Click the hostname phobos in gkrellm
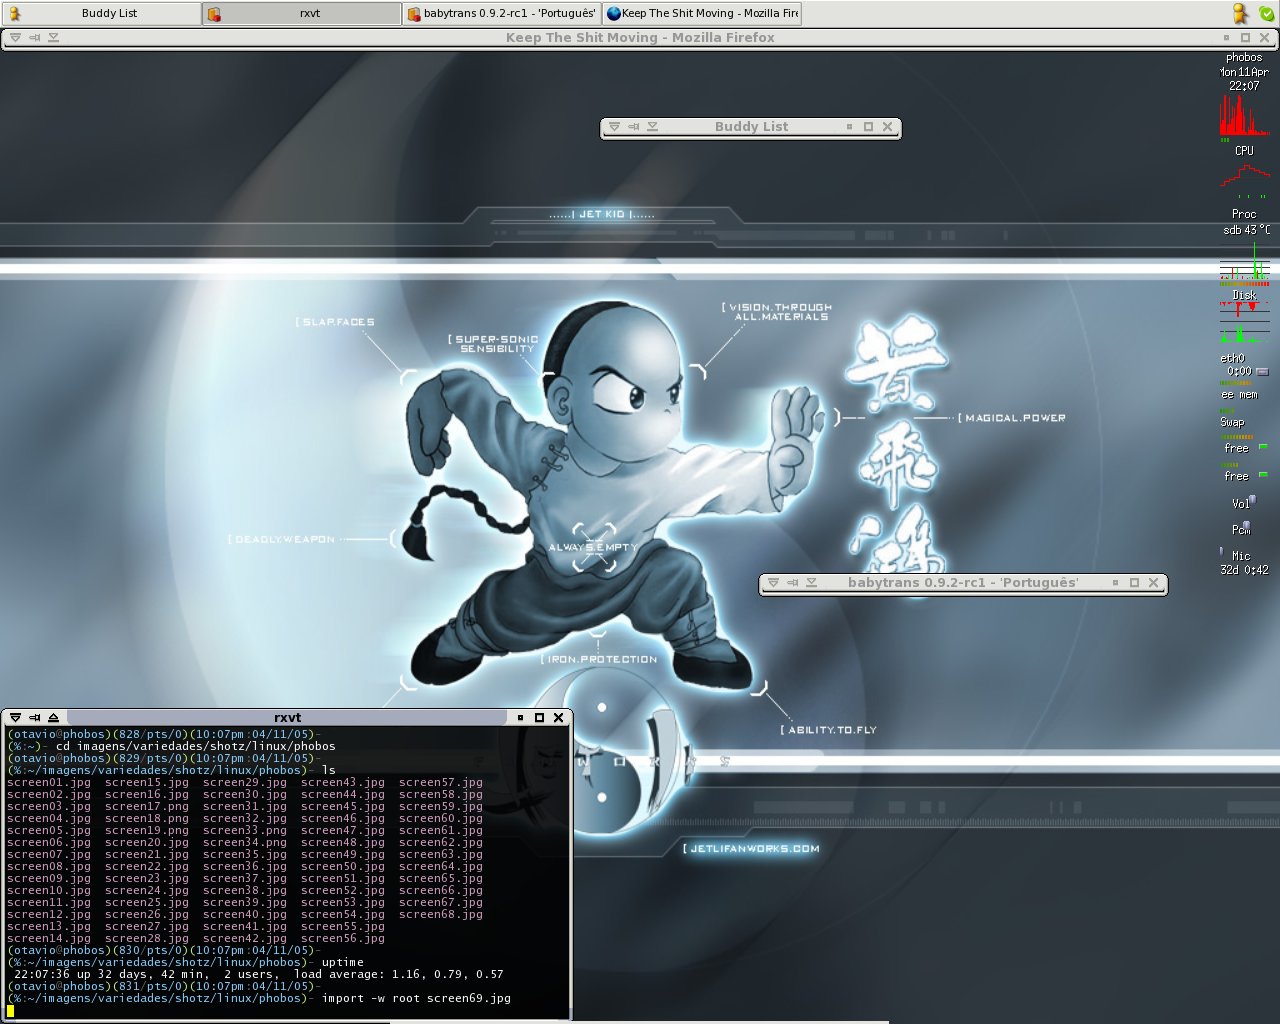This screenshot has width=1280, height=1024. point(1244,58)
